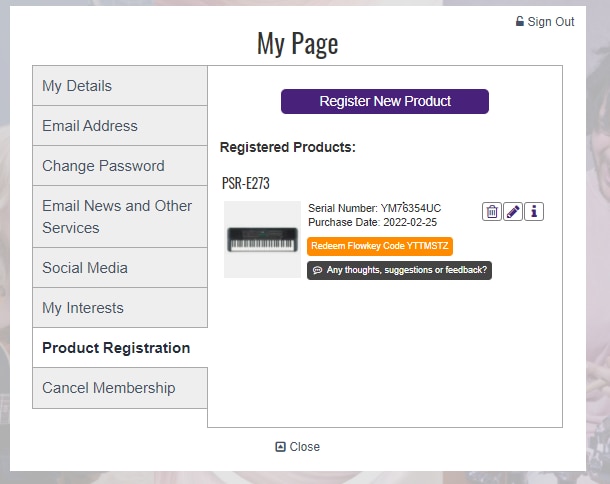Click the PSR-E273 keyboard thumbnail
610x484 pixels.
(x=262, y=239)
